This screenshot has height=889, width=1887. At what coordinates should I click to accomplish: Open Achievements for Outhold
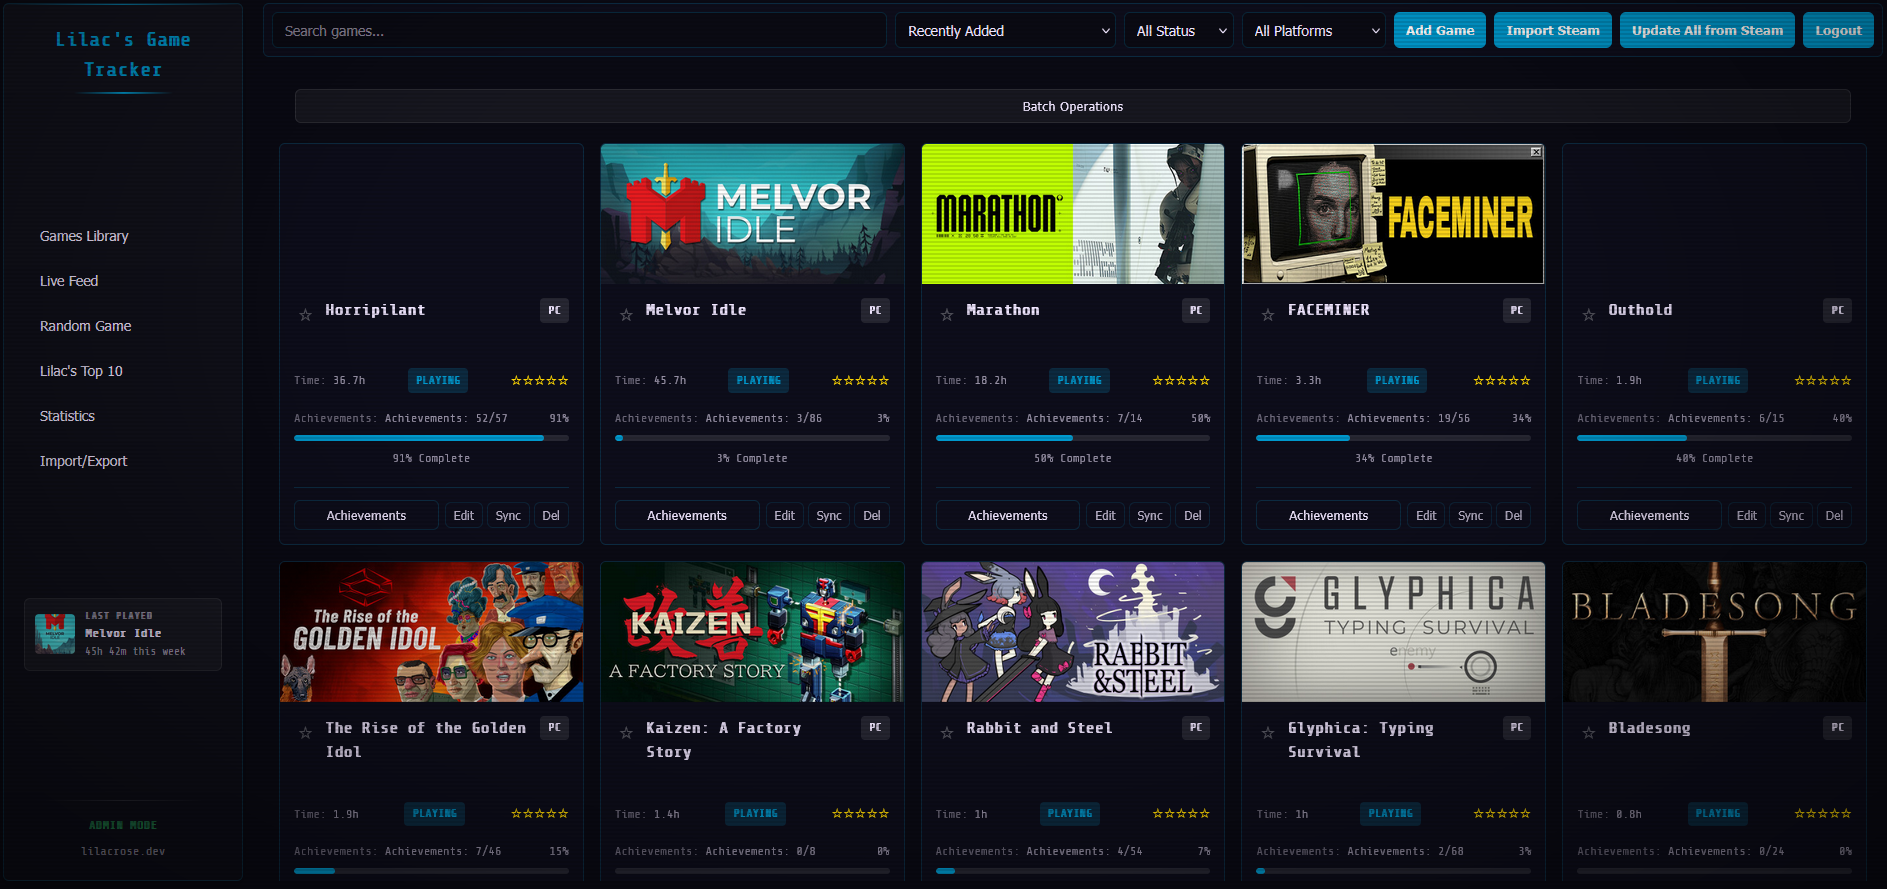(x=1649, y=515)
